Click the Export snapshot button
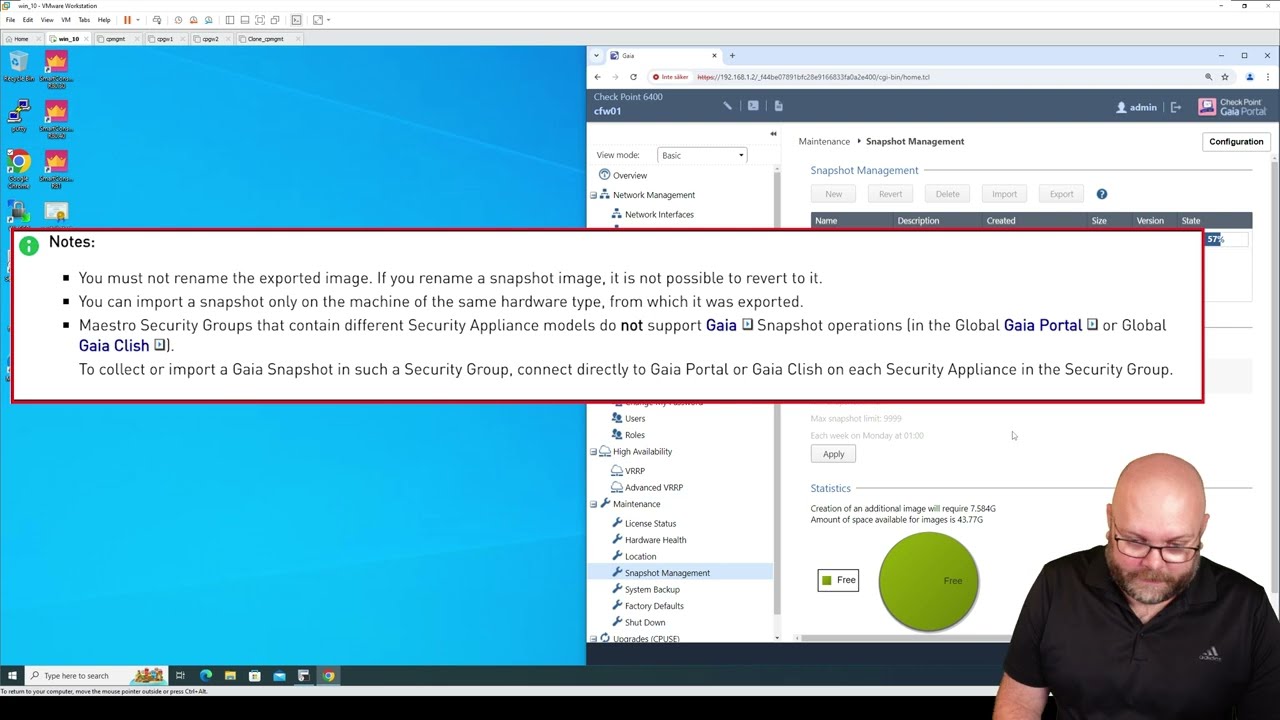The image size is (1280, 720). [x=1061, y=194]
